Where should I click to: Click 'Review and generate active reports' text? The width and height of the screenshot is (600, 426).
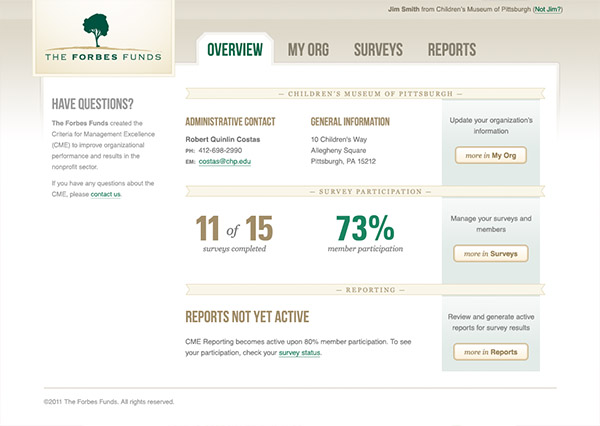tap(491, 322)
